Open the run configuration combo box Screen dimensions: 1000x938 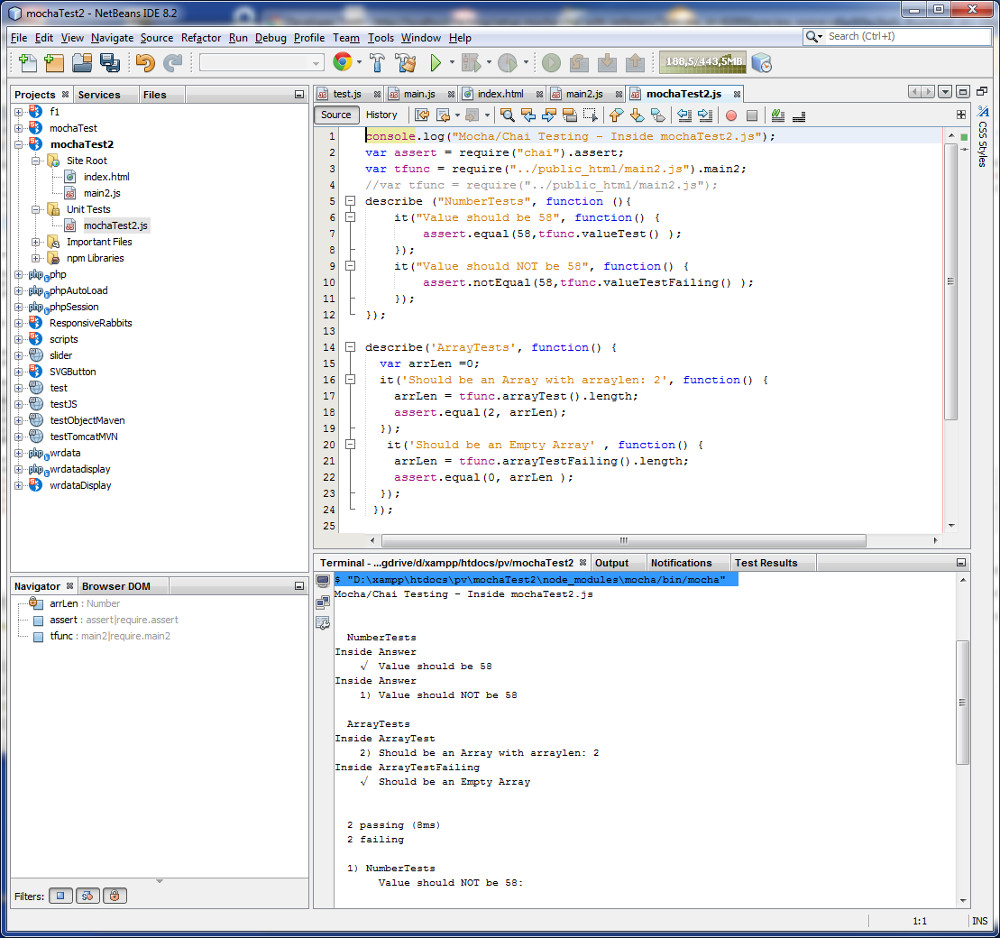[261, 62]
